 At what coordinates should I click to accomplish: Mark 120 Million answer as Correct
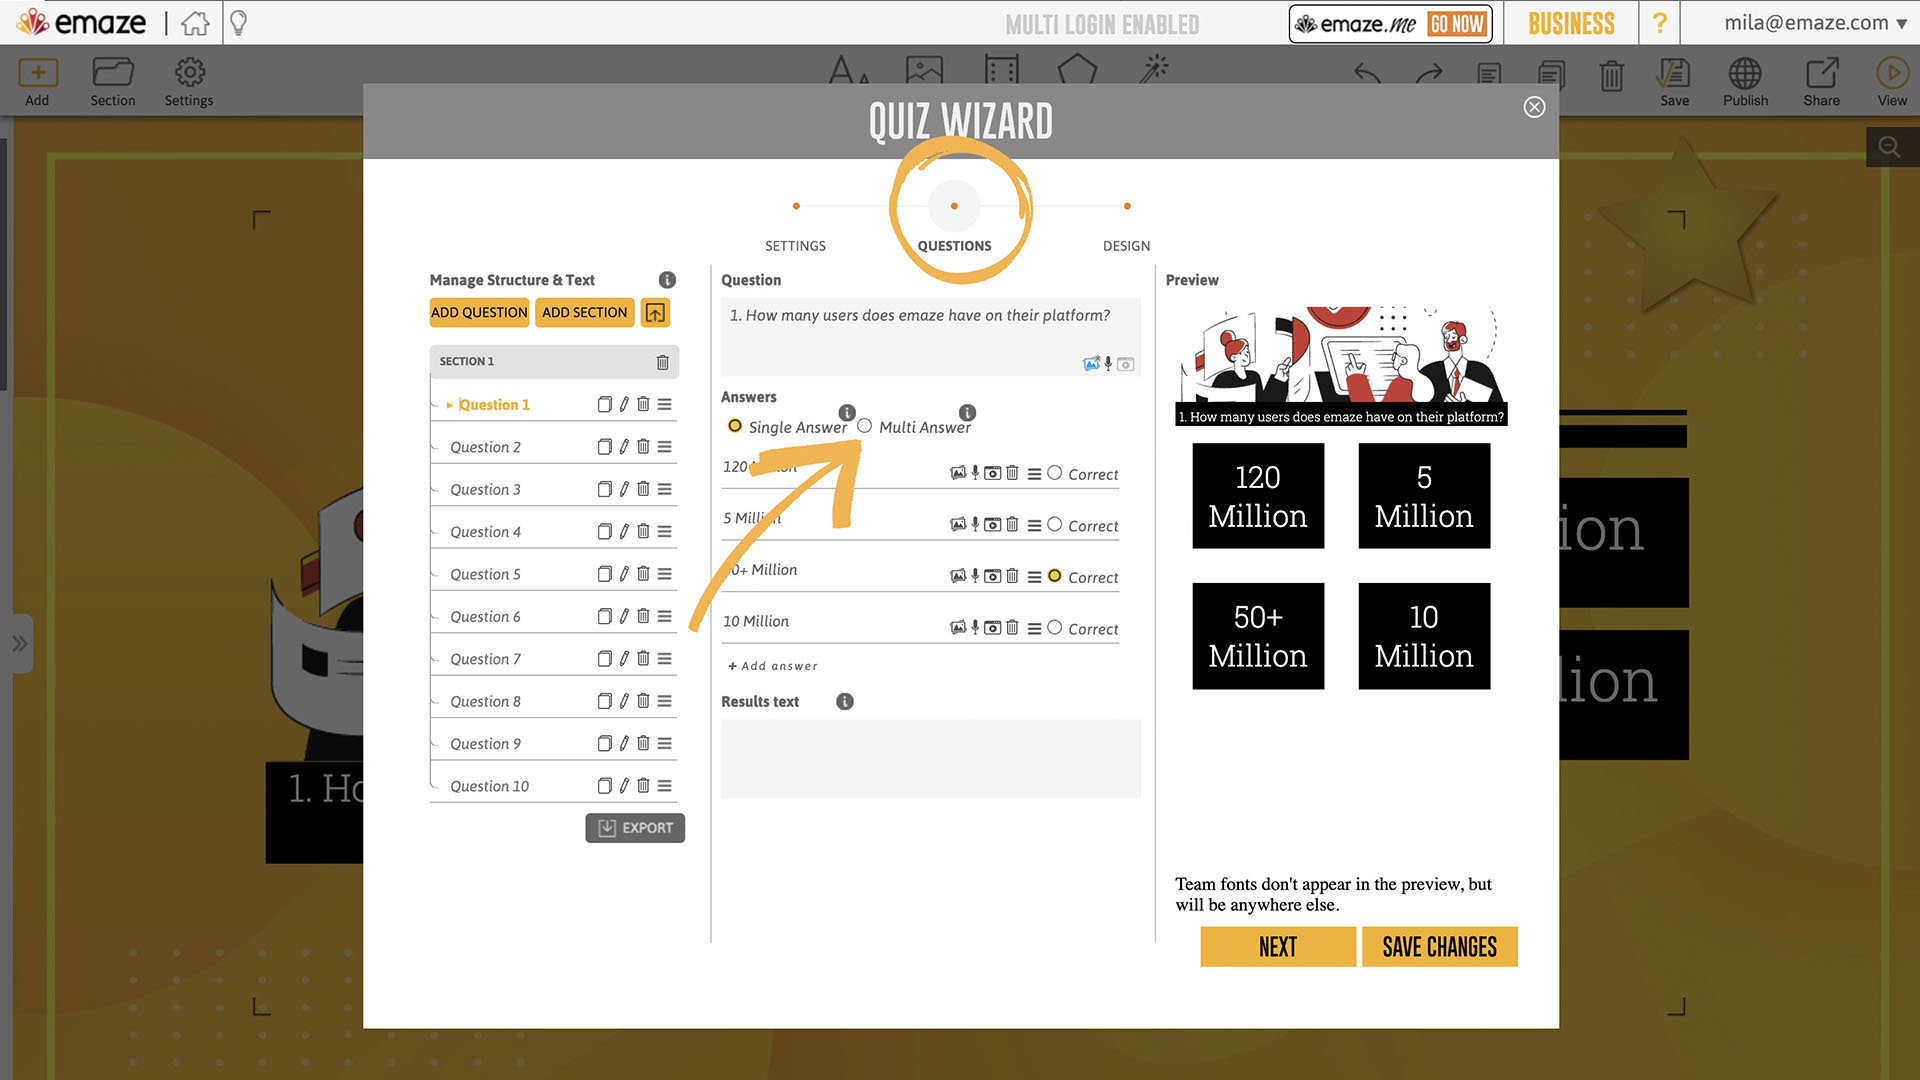pyautogui.click(x=1054, y=473)
